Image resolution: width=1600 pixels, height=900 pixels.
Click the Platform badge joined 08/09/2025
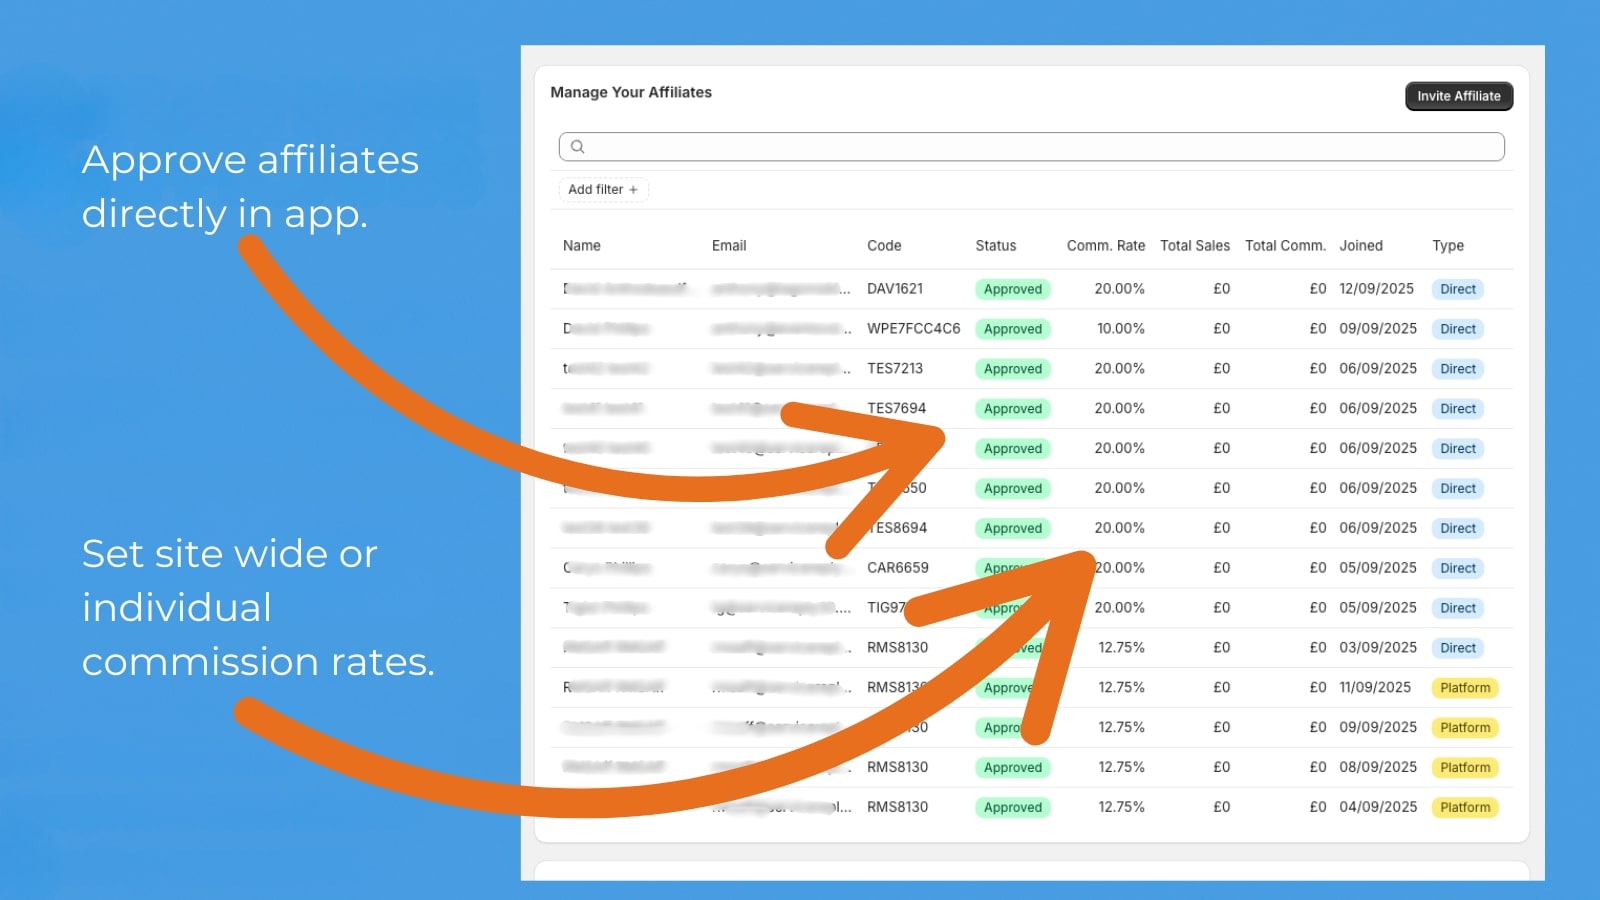(1465, 768)
